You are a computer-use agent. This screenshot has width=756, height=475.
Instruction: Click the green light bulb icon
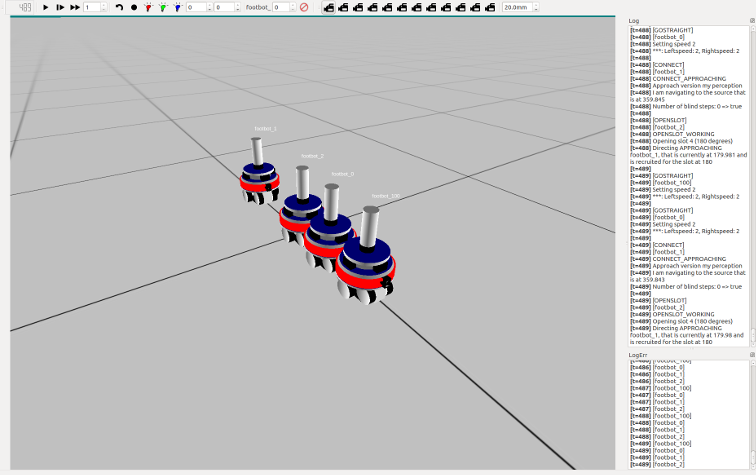click(162, 7)
